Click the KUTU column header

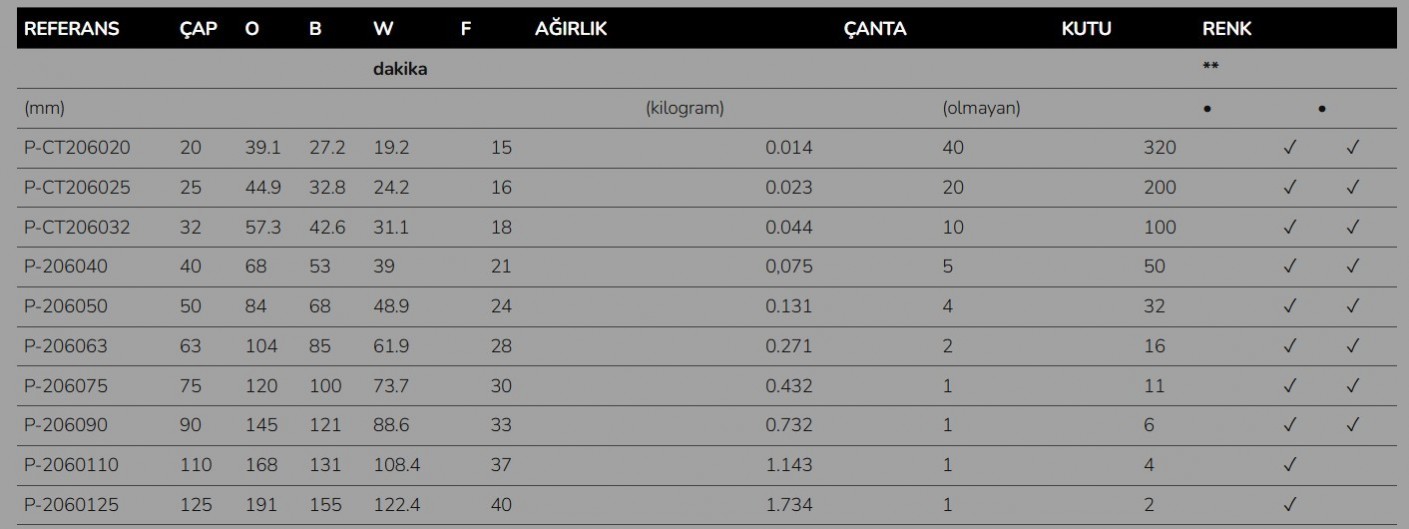point(1087,29)
